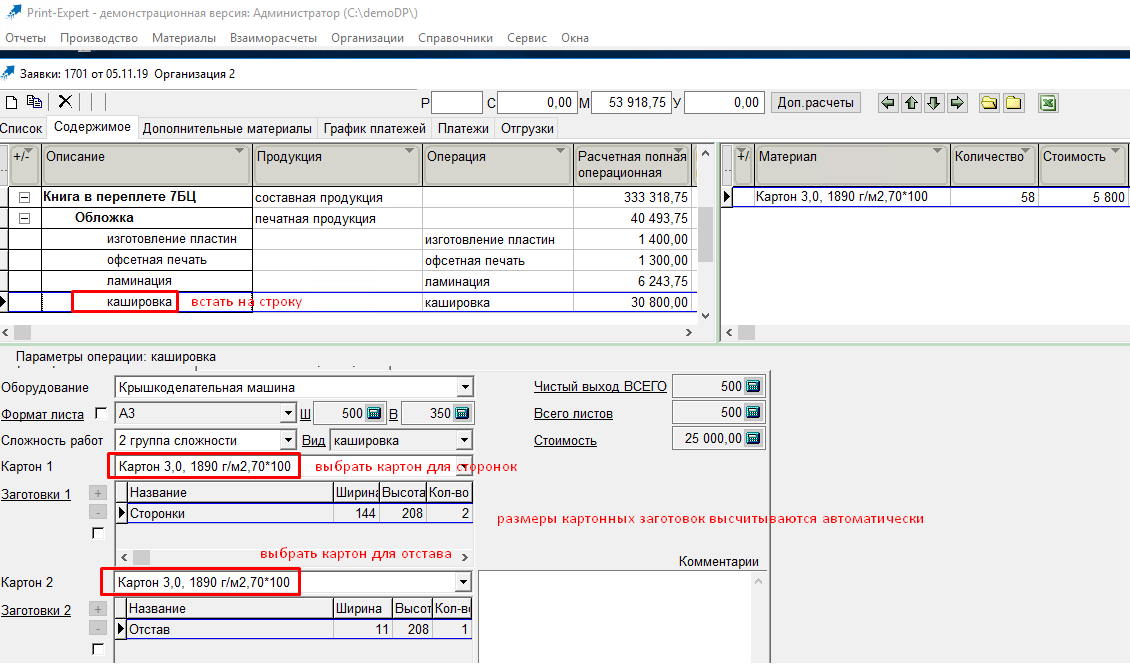Toggle the Формат листа checkbox
This screenshot has width=1130, height=665.
point(100,413)
